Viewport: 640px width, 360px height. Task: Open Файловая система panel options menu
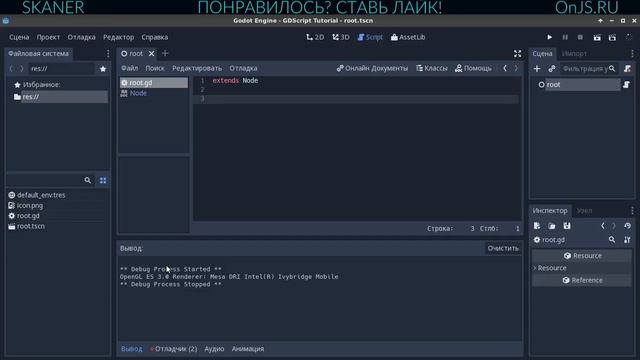point(108,53)
